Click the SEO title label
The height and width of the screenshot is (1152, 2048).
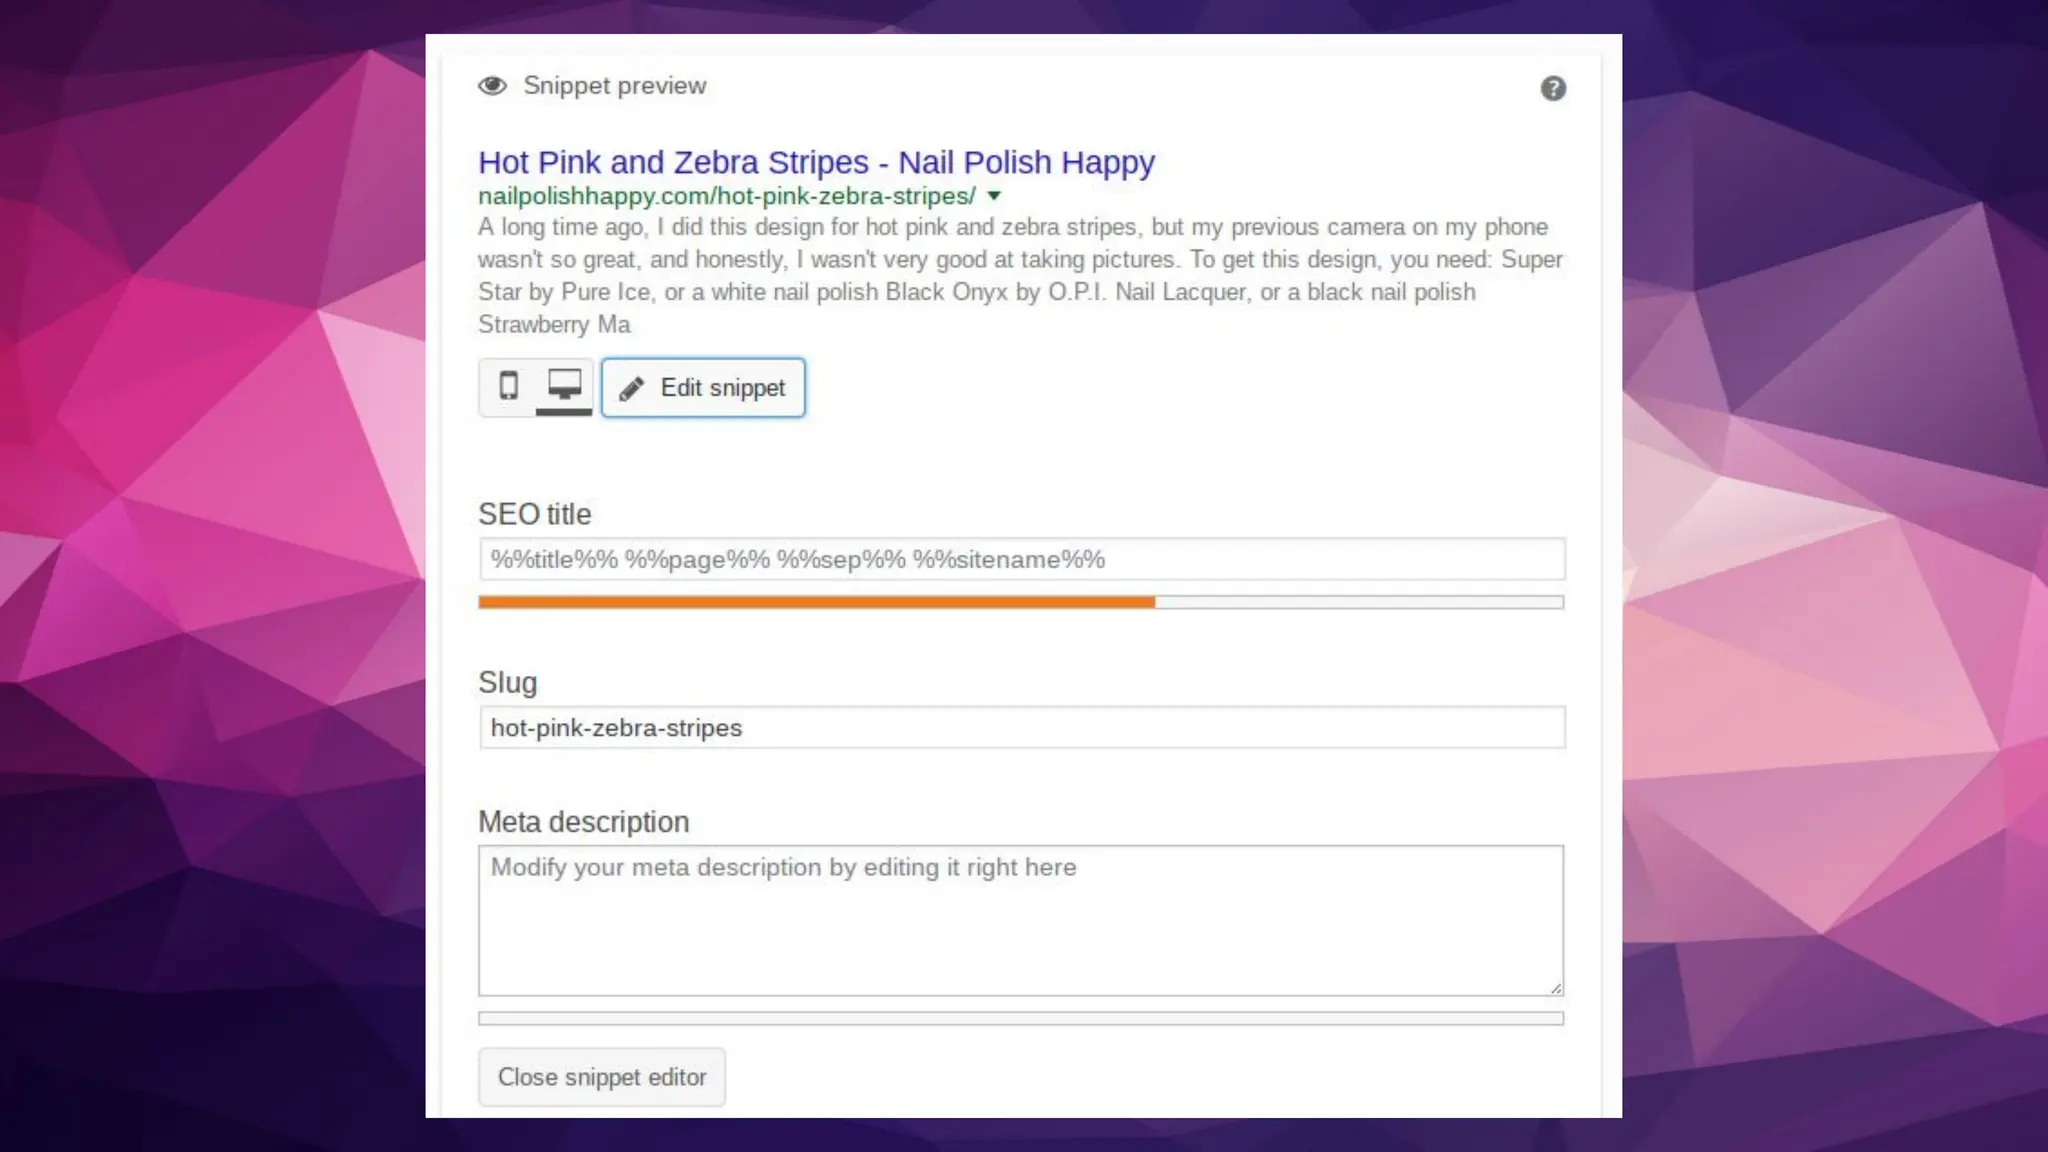click(534, 515)
